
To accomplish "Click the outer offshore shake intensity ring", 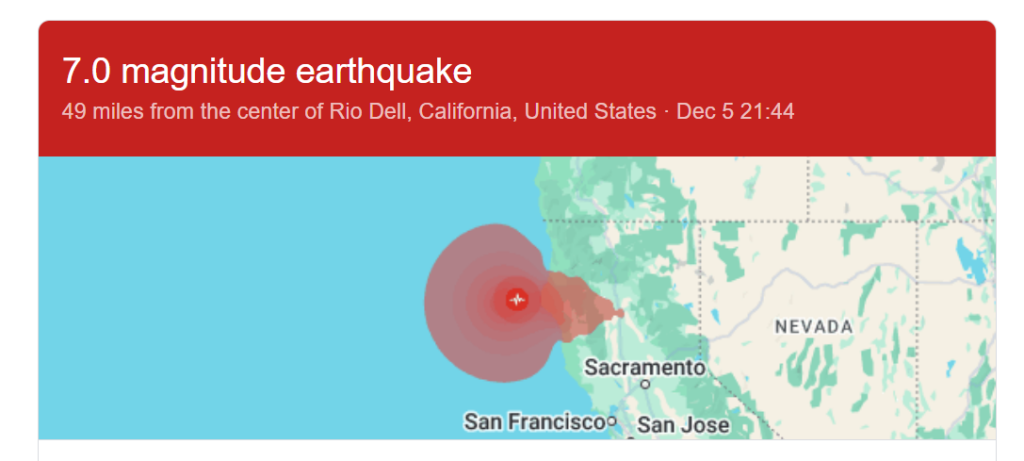I will click(x=450, y=300).
